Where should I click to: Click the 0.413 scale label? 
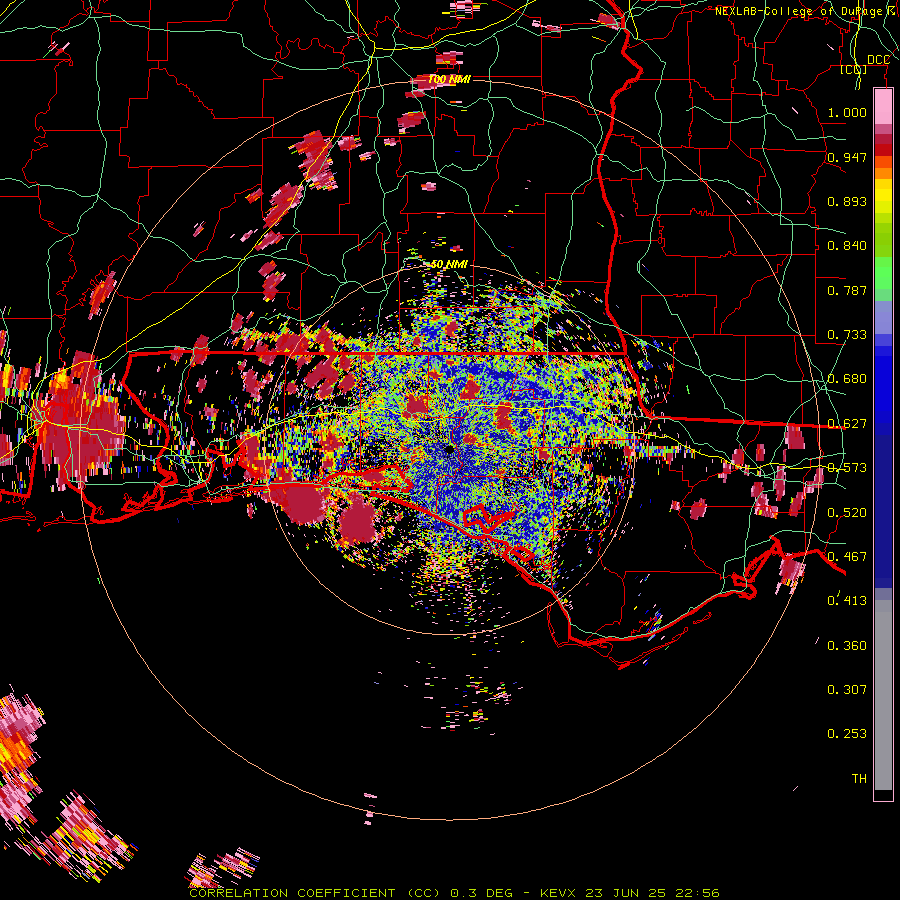(x=847, y=601)
